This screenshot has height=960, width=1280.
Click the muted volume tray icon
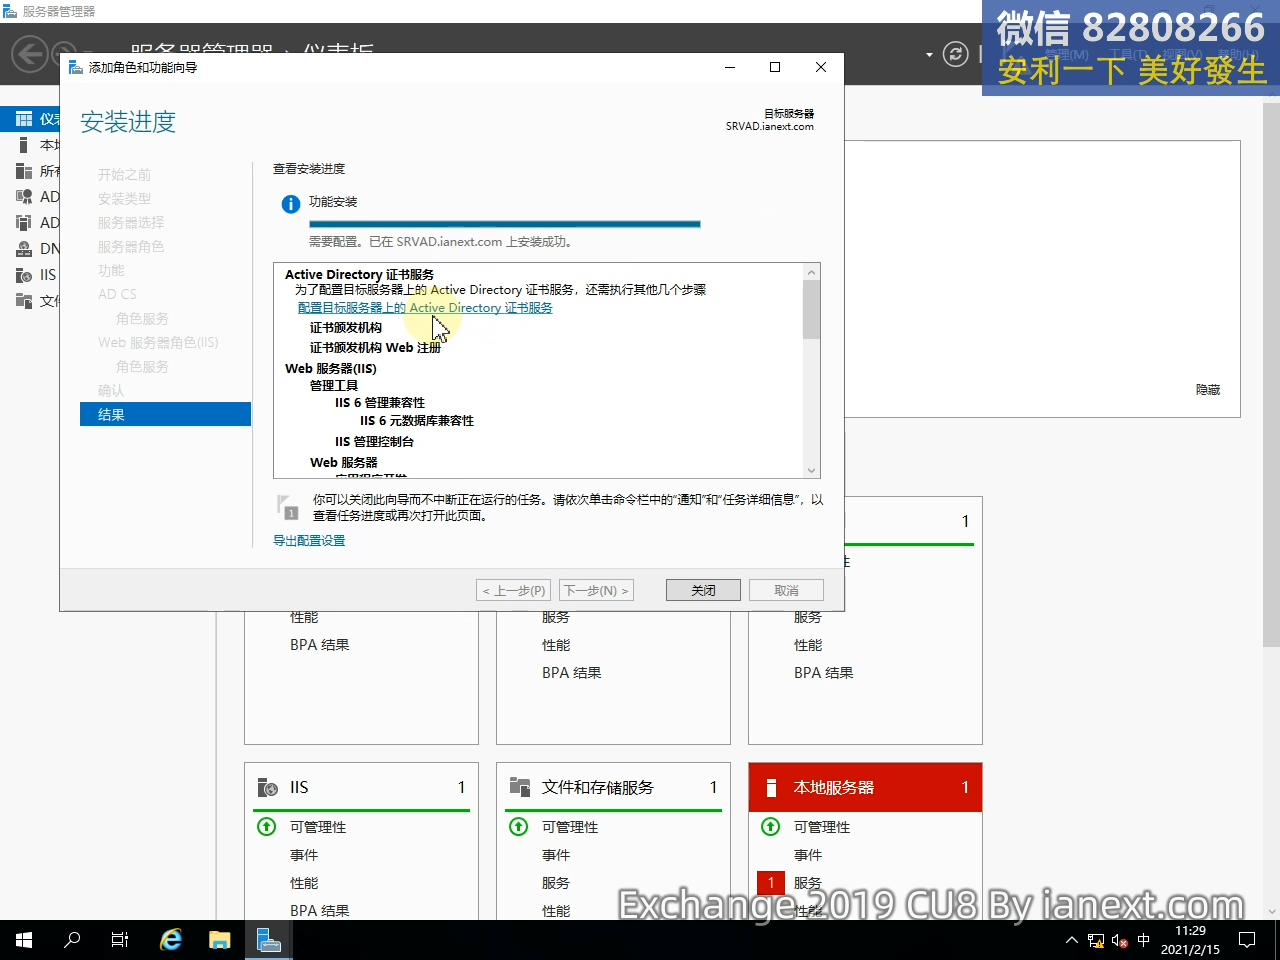[x=1120, y=941]
